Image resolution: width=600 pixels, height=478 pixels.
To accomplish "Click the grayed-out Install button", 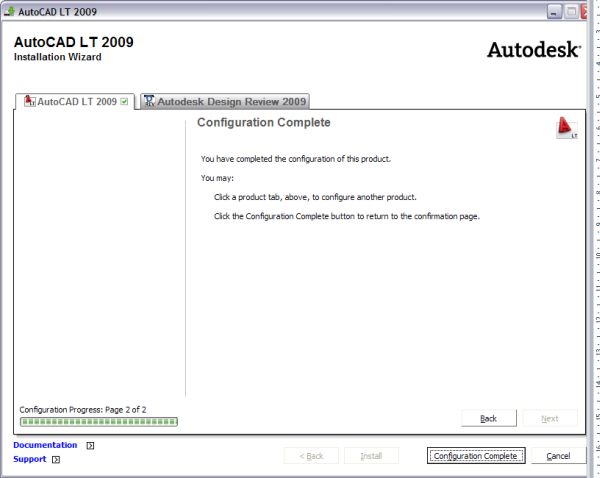I will pos(371,456).
